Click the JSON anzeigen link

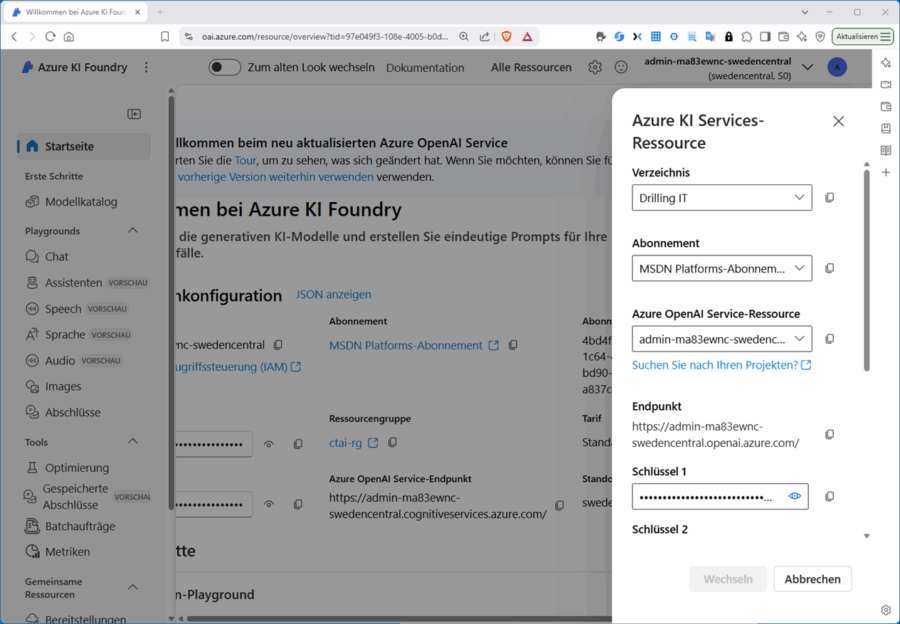[333, 294]
